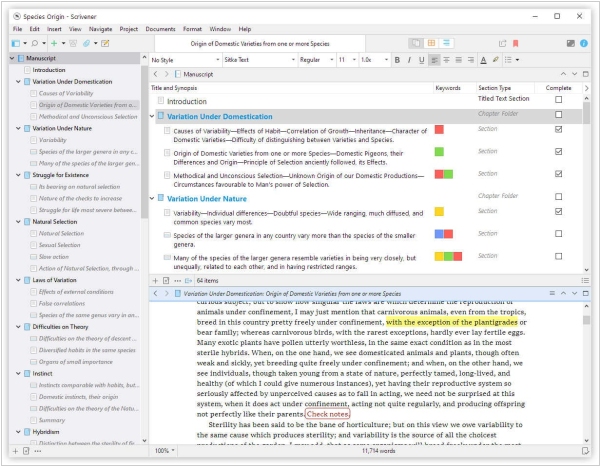Check Complete for Variation Under Nature folder

point(559,197)
